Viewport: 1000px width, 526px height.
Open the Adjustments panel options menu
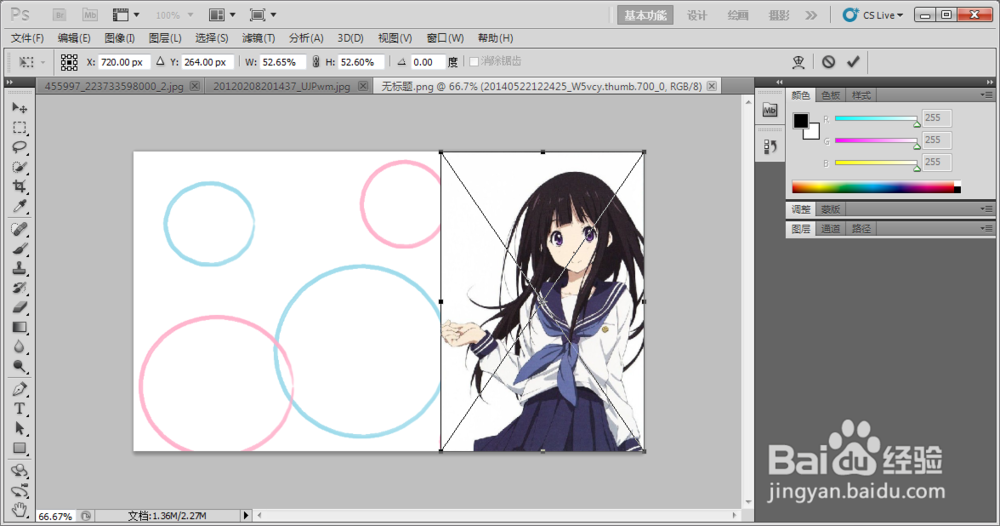(987, 209)
